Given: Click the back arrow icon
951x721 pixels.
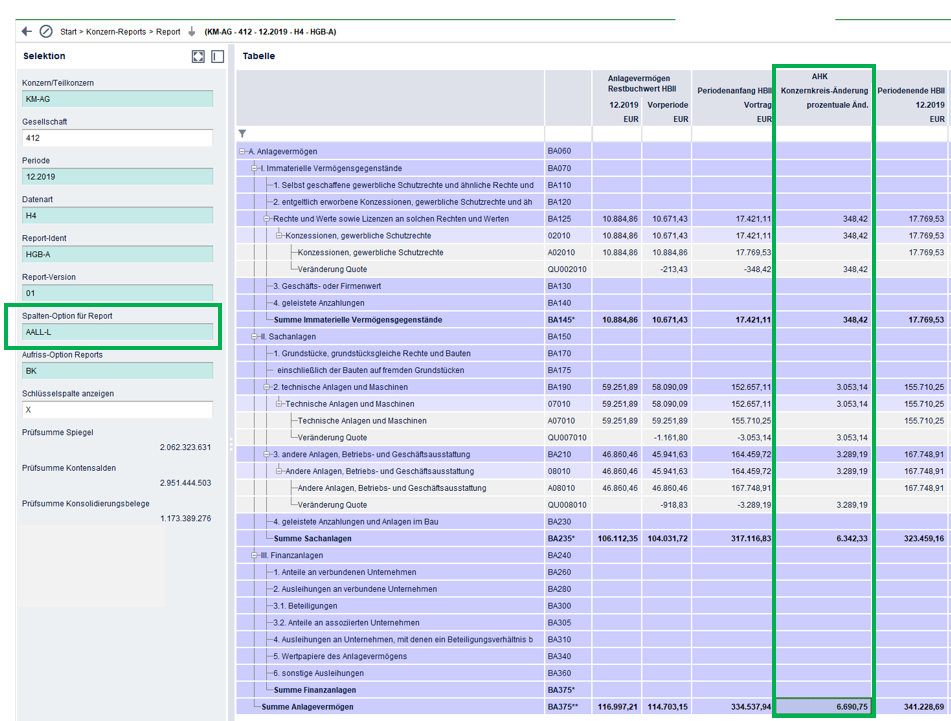Looking at the screenshot, I should click(x=27, y=32).
